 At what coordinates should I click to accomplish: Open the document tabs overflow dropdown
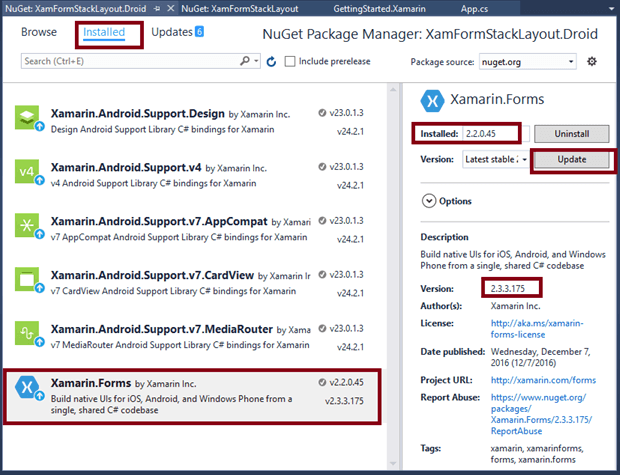click(x=611, y=8)
